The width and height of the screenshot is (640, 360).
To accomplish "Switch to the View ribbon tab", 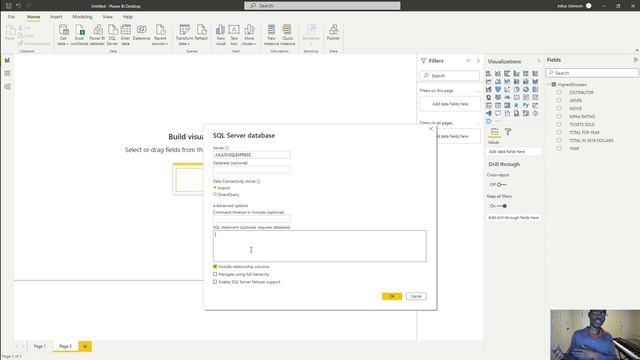I will point(107,17).
